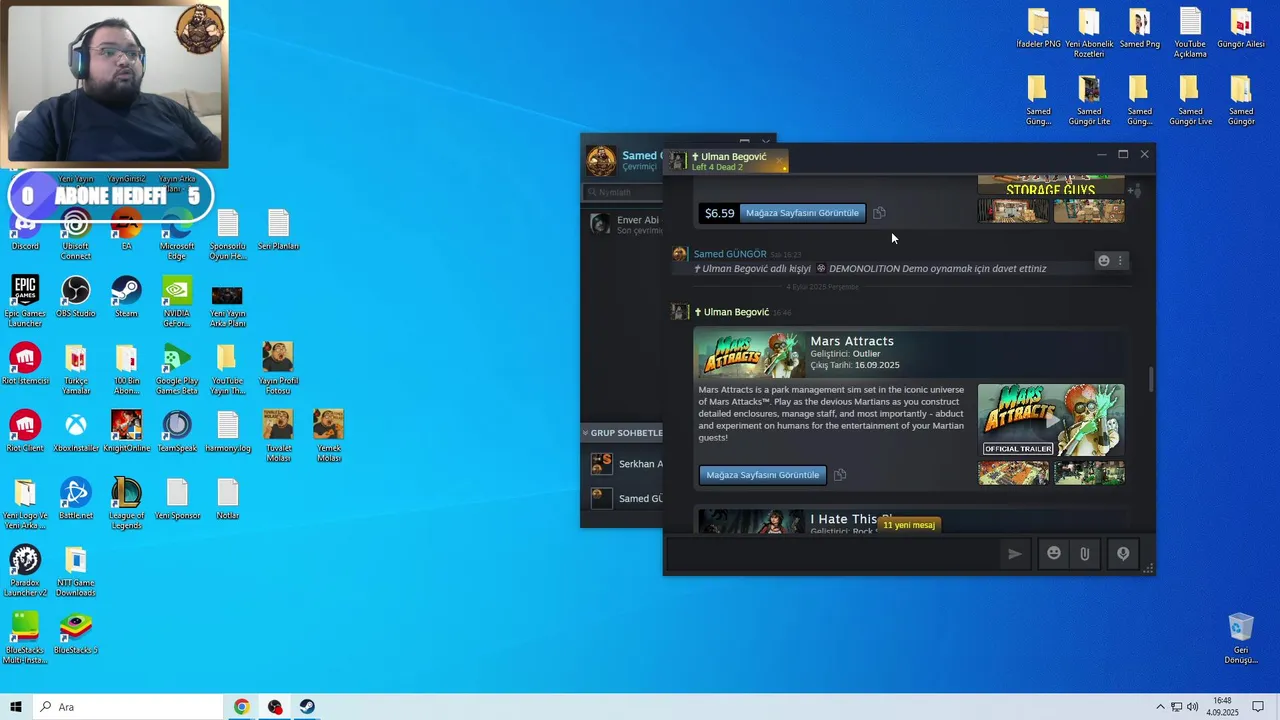This screenshot has height=720, width=1280.
Task: Select the Notlar text file on desktop
Action: (227, 499)
